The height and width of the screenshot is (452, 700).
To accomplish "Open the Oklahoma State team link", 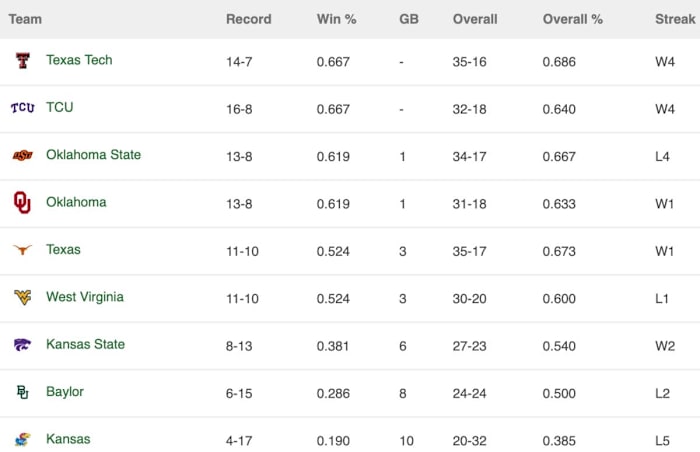I will (93, 155).
